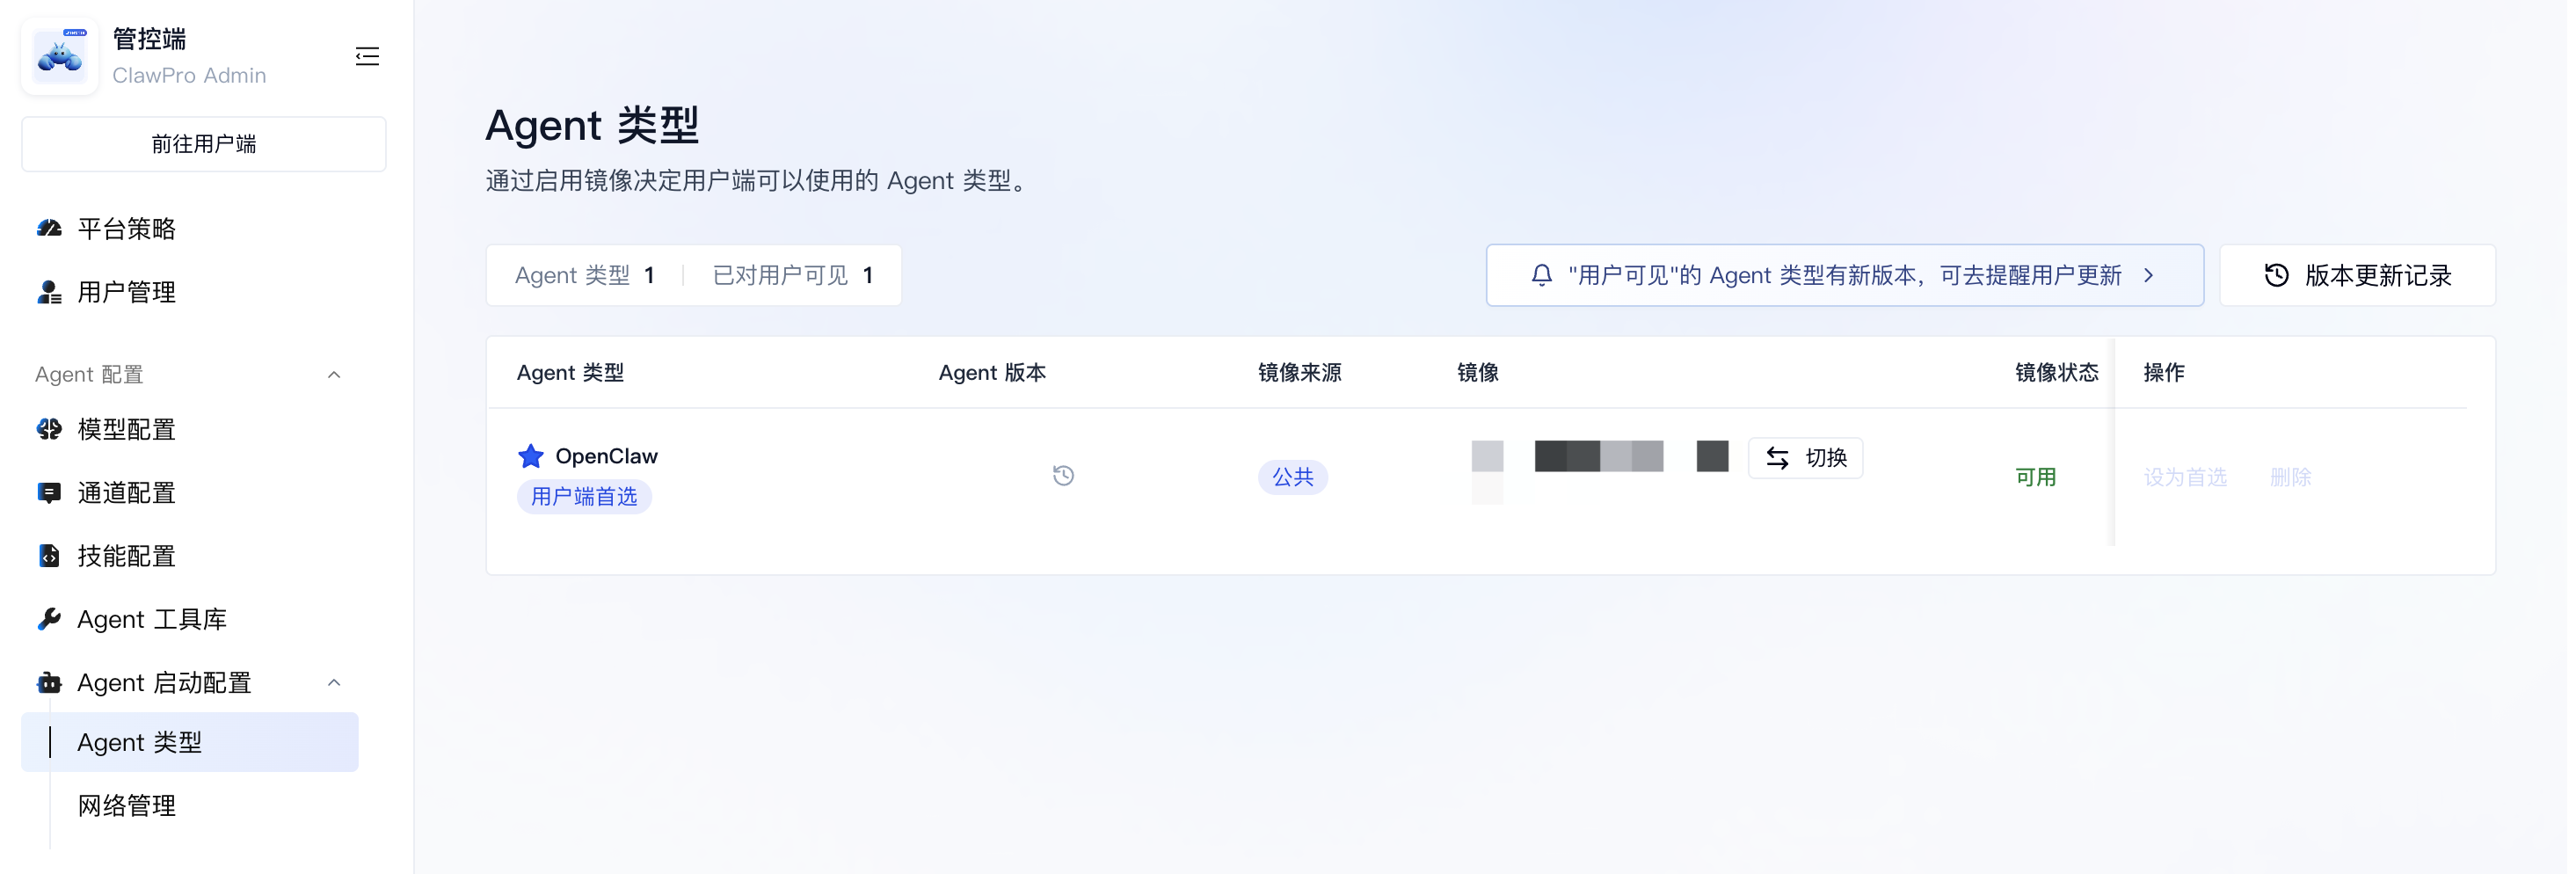The image size is (2576, 874).
Task: Click the 通道配置 chat icon
Action: coord(49,493)
